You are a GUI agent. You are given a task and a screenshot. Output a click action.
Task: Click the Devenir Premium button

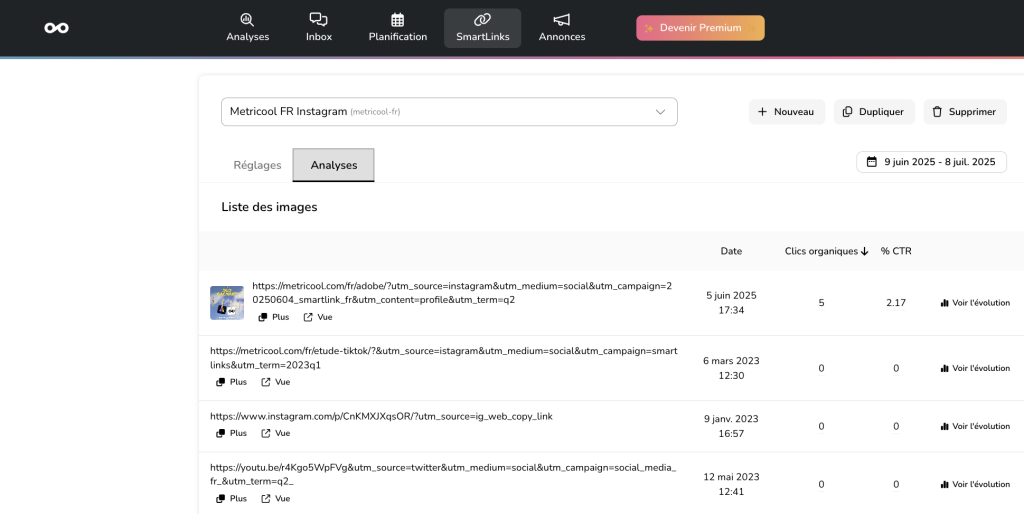click(x=700, y=28)
